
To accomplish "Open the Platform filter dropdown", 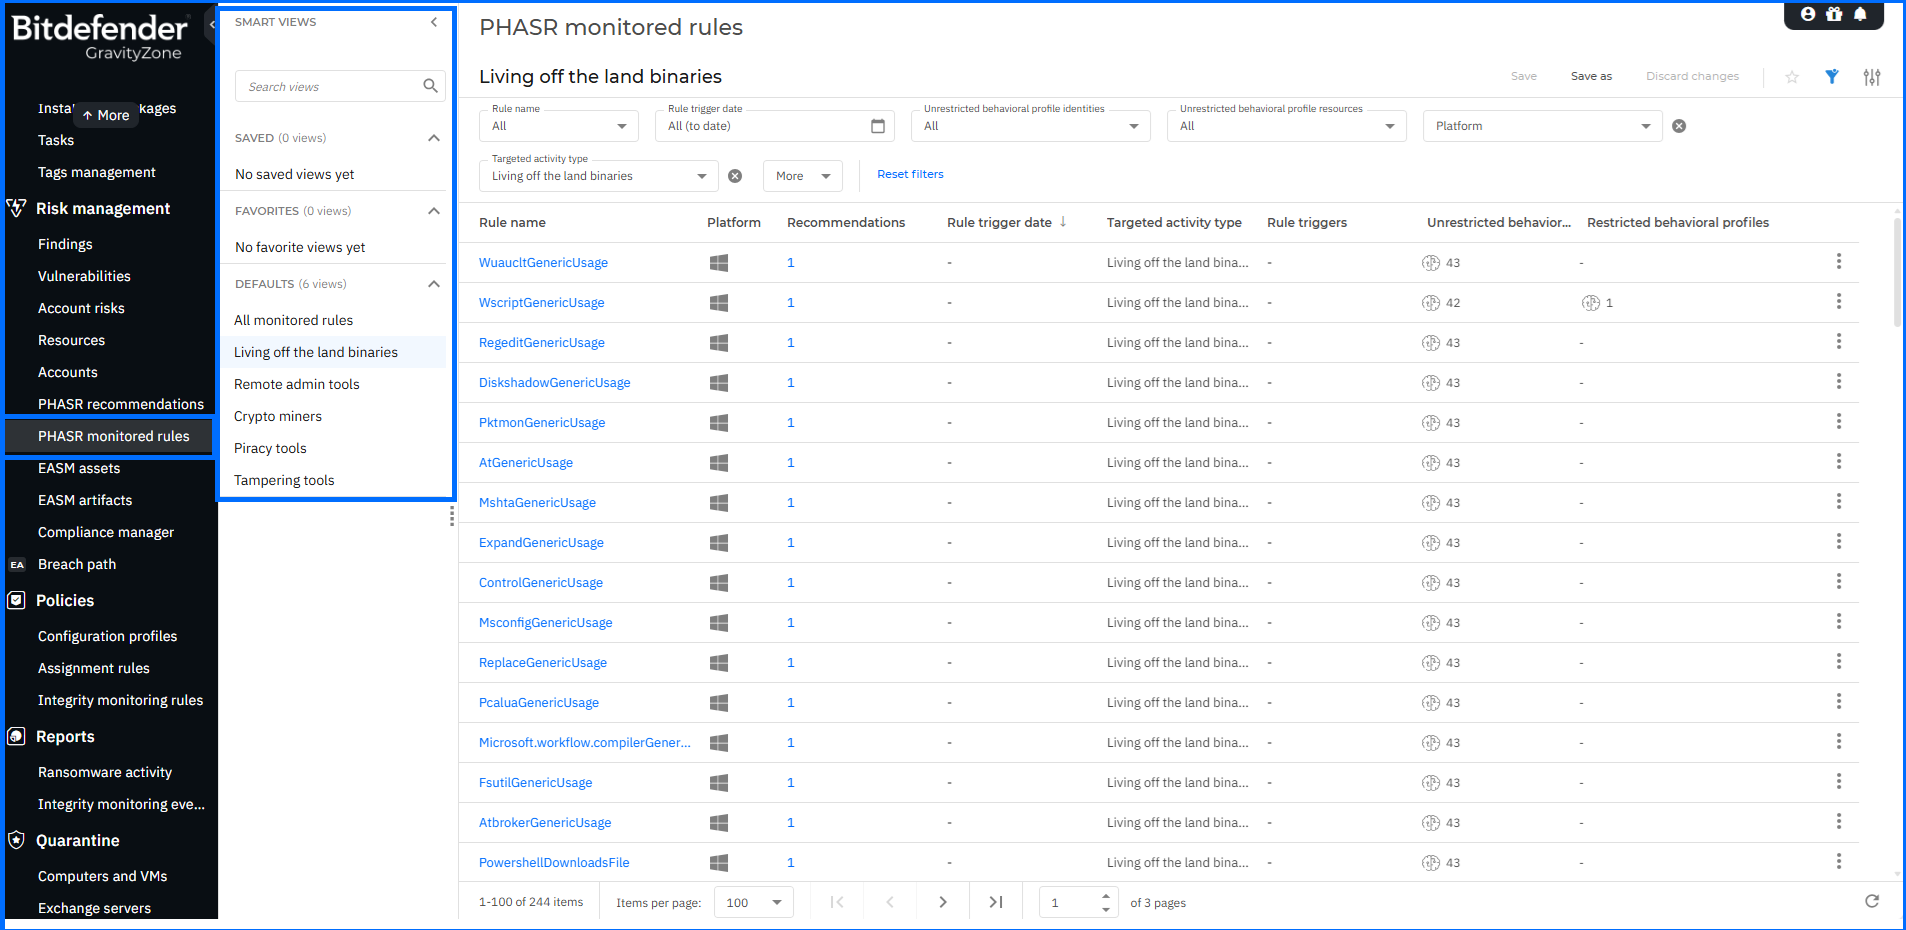I will 1645,126.
